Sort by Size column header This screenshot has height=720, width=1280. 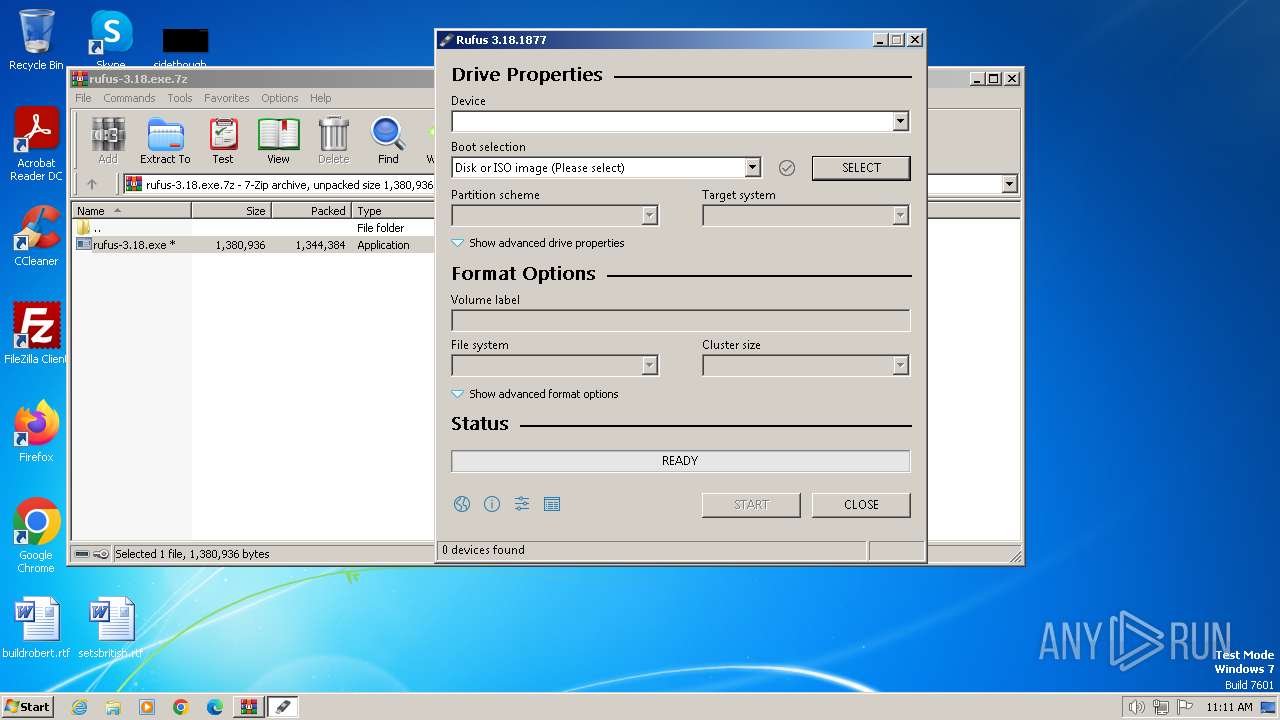(x=231, y=211)
